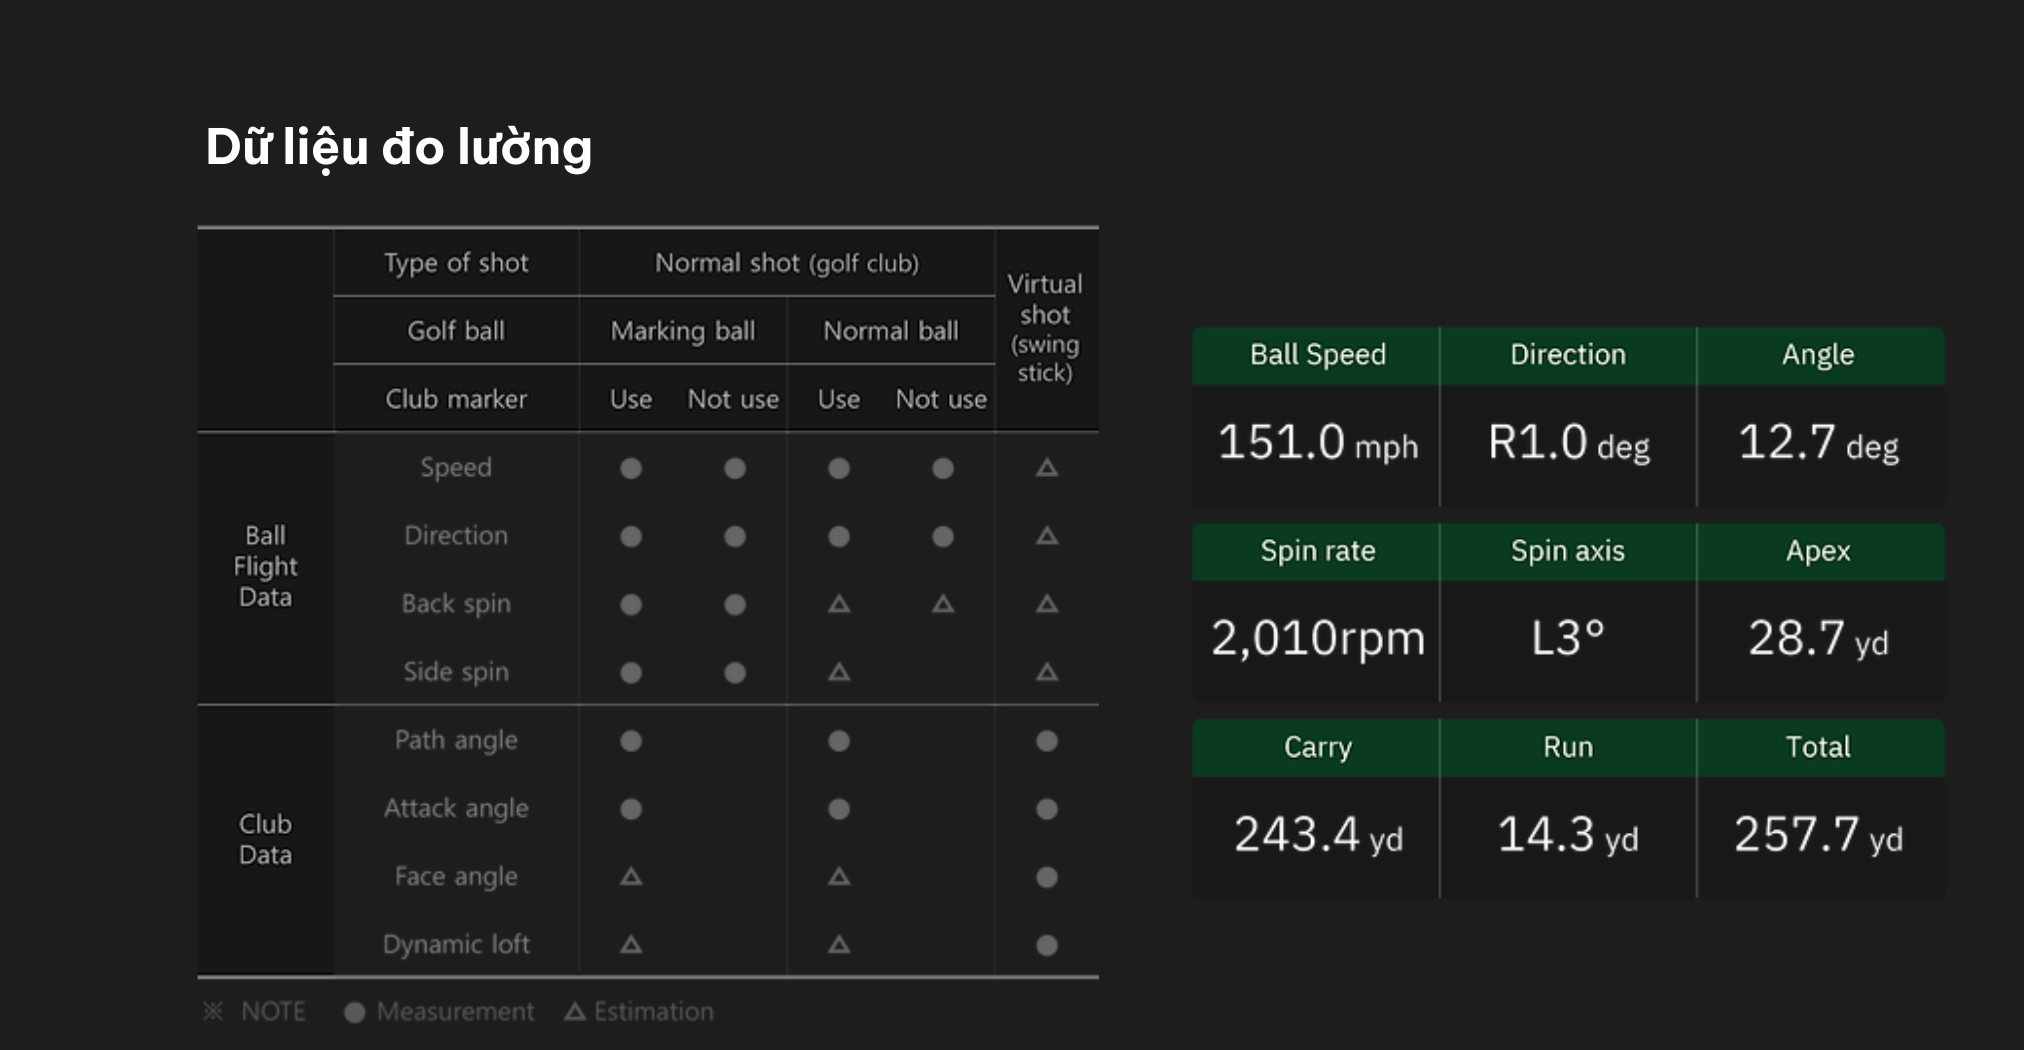Screen dimensions: 2024x1050
Task: Click the '2,010rpm' value
Action: [1317, 638]
